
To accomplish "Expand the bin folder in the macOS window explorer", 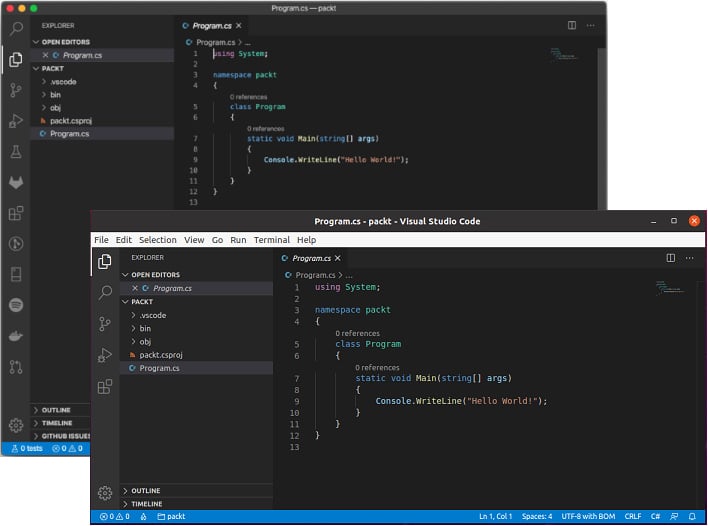I will coord(55,94).
